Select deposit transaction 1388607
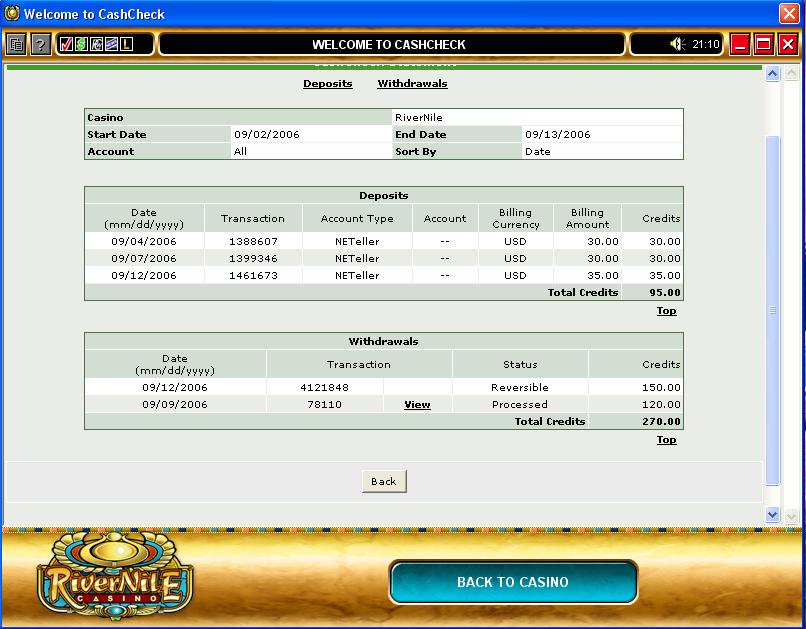This screenshot has width=806, height=629. 253,242
